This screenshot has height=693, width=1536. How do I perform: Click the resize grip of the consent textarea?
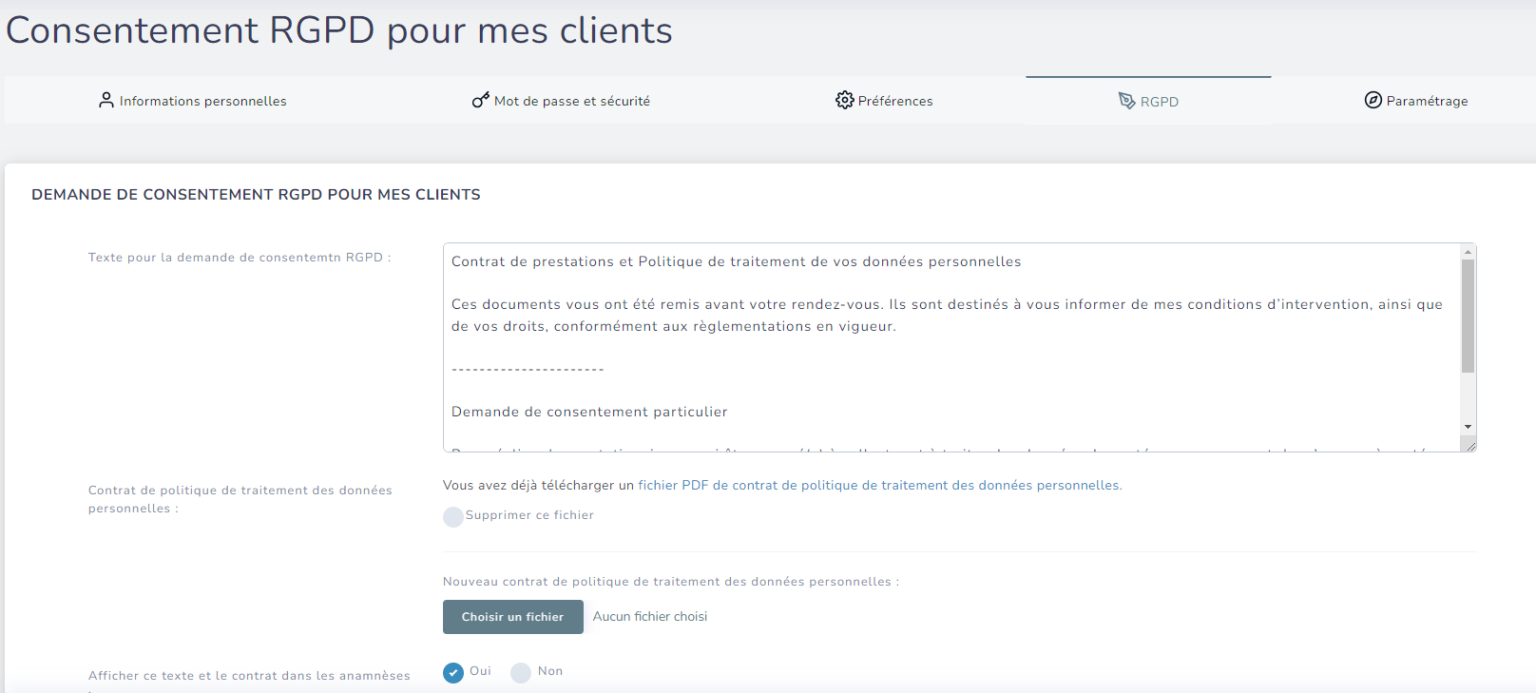[1469, 446]
